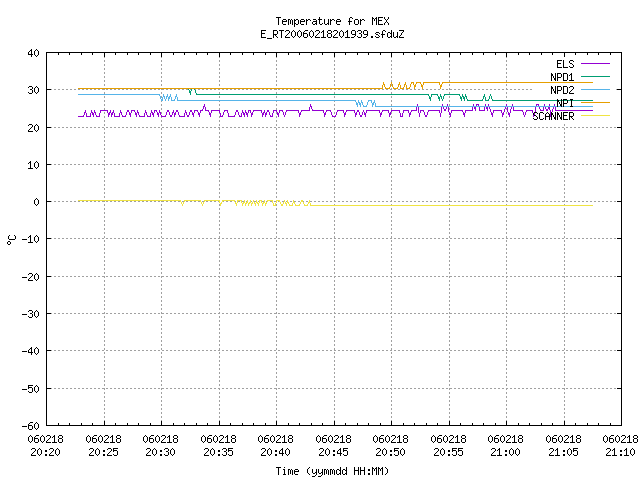
Task: Click the y-axis label -20
Action: pos(31,277)
